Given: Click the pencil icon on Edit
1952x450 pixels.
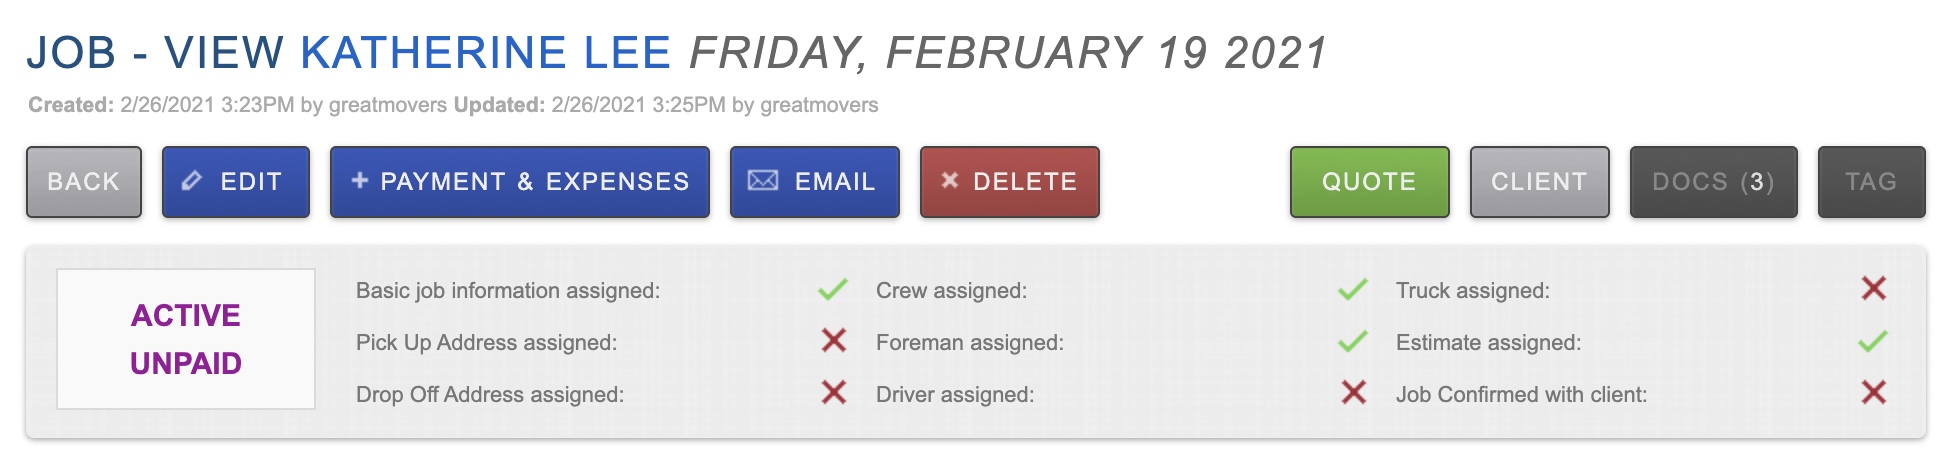Looking at the screenshot, I should pyautogui.click(x=191, y=181).
